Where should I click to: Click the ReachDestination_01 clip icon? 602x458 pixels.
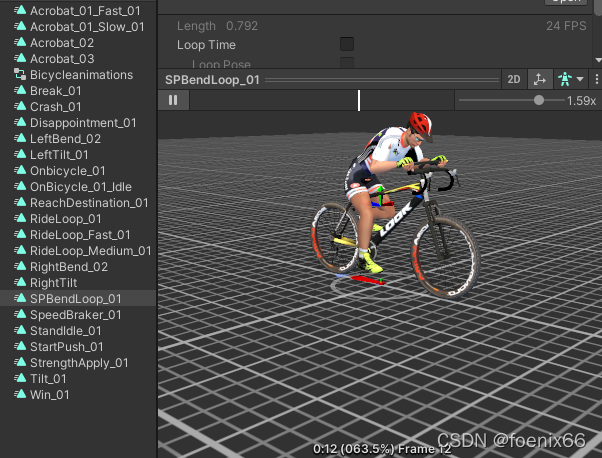click(x=20, y=202)
